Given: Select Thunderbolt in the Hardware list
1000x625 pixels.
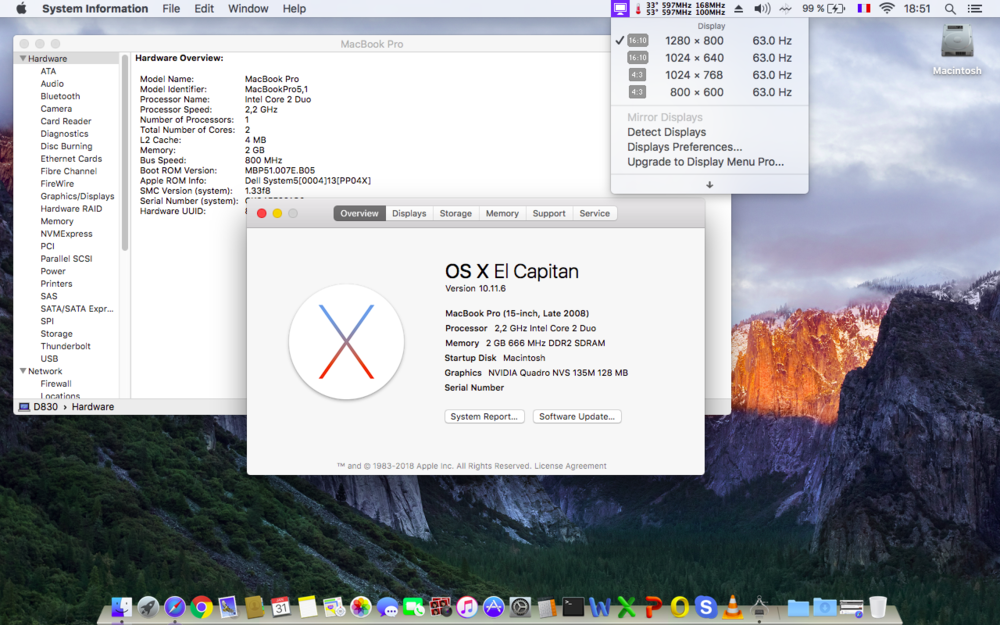Looking at the screenshot, I should pyautogui.click(x=66, y=346).
